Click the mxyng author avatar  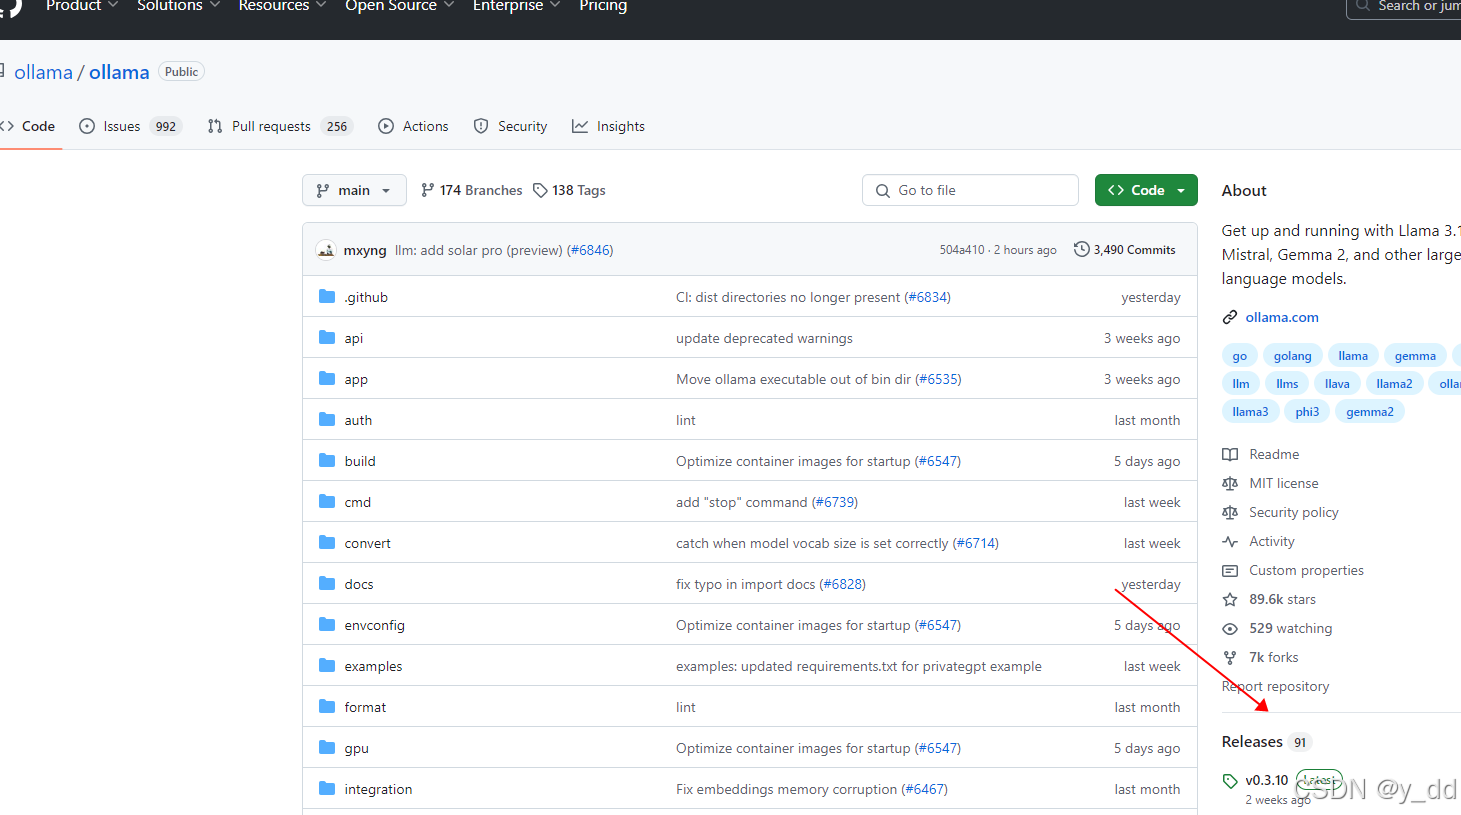pyautogui.click(x=326, y=250)
